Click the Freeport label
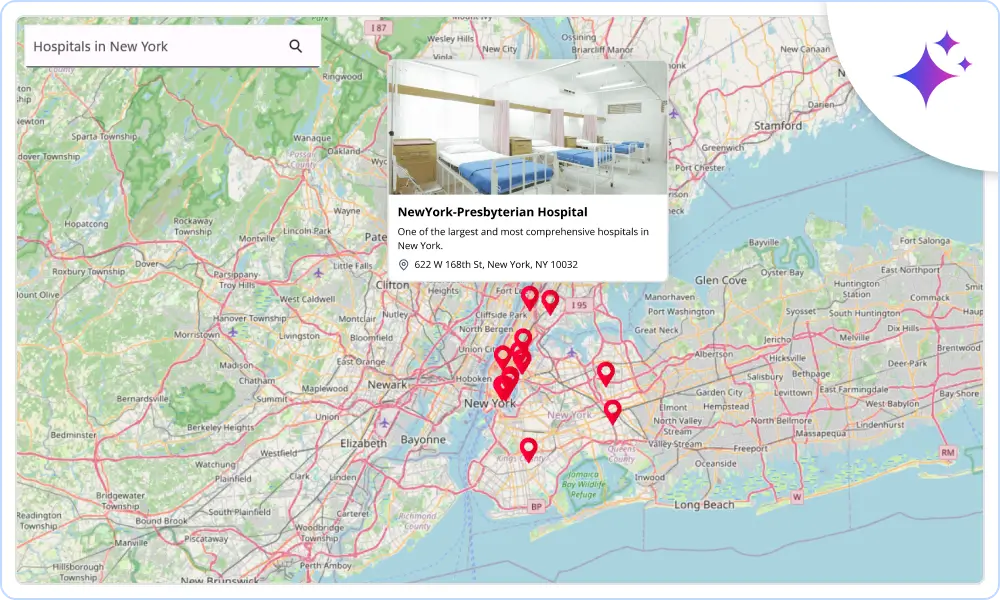 [750, 448]
